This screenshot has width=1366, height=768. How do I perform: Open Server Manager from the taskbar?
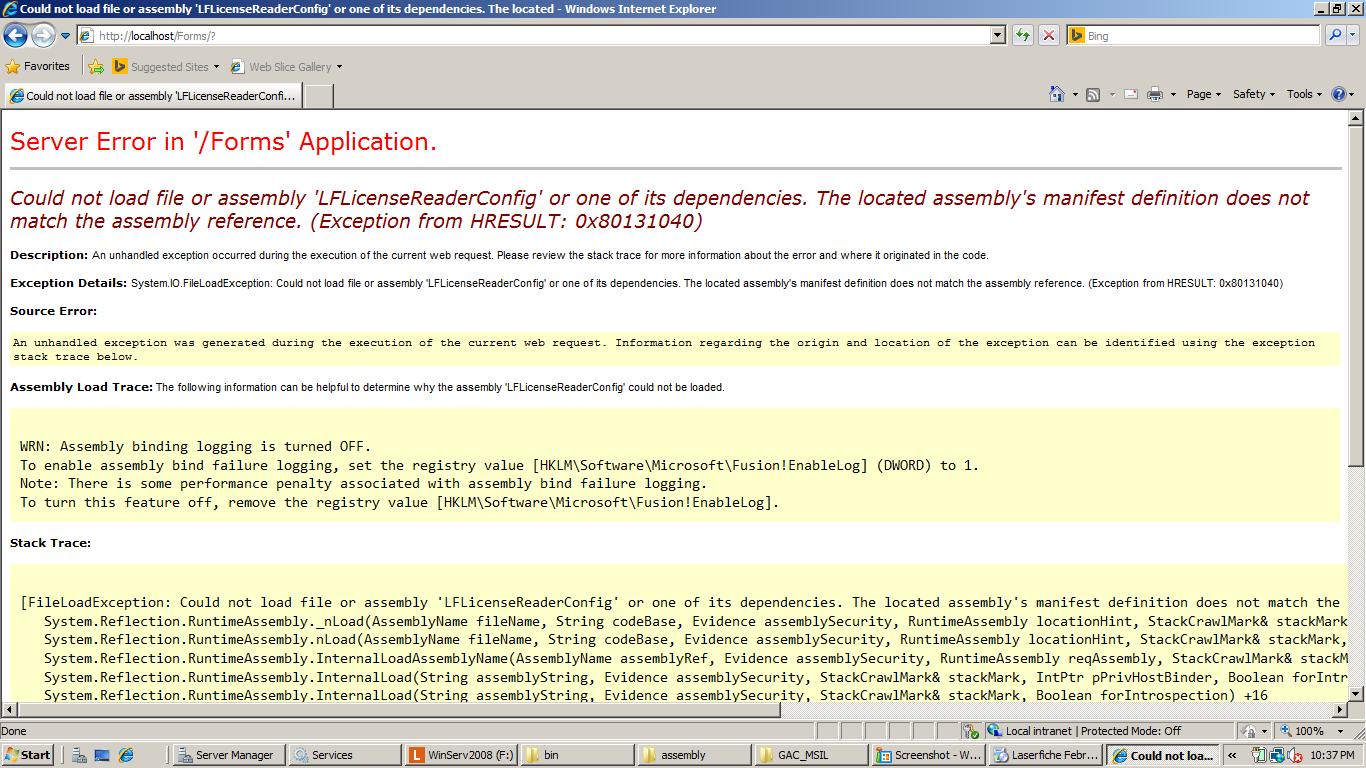227,755
